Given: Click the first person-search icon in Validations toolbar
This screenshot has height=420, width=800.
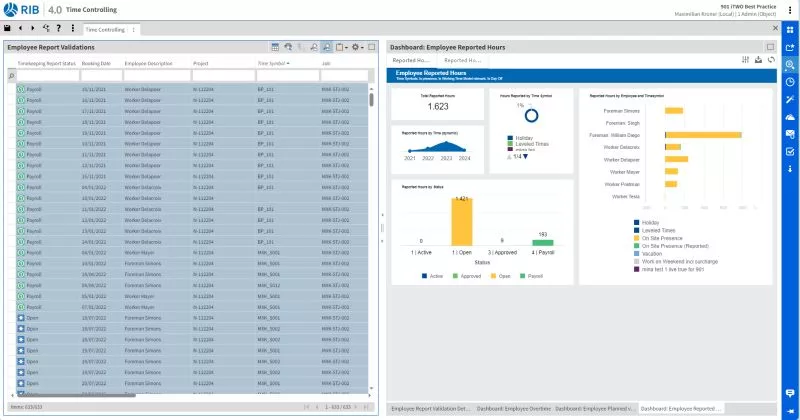Looking at the screenshot, I should click(314, 47).
